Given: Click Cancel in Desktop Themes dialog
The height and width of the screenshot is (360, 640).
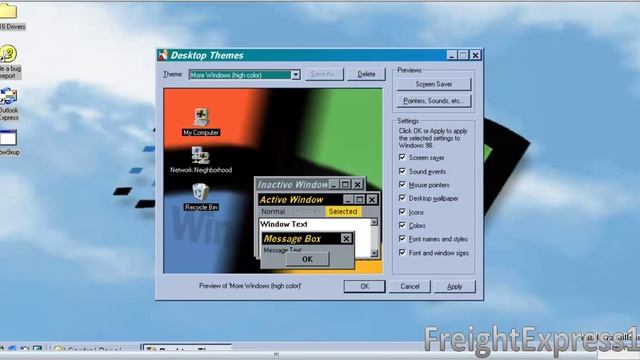Looking at the screenshot, I should [x=410, y=287].
